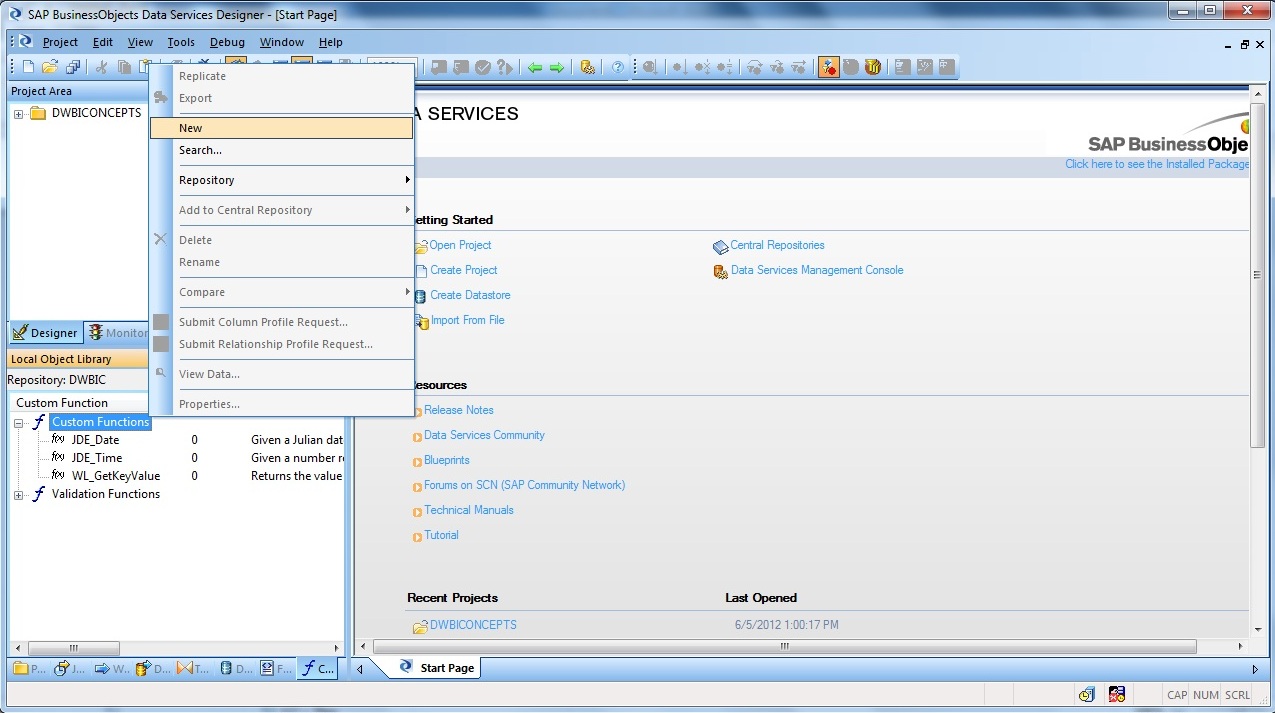Click the red status bar icon beside the globe
1275x713 pixels.
click(1117, 694)
